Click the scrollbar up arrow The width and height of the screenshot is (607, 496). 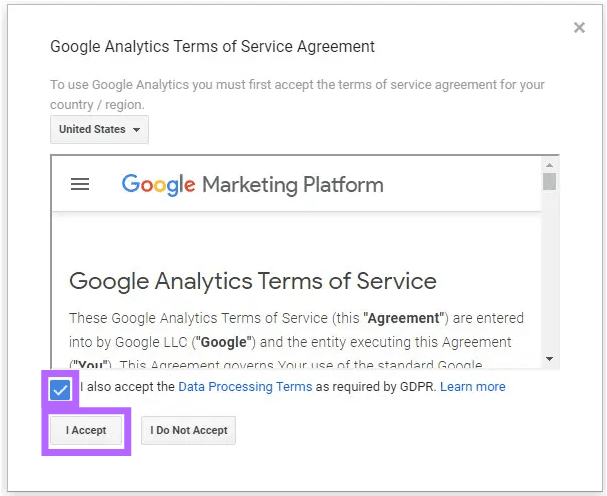click(x=549, y=165)
